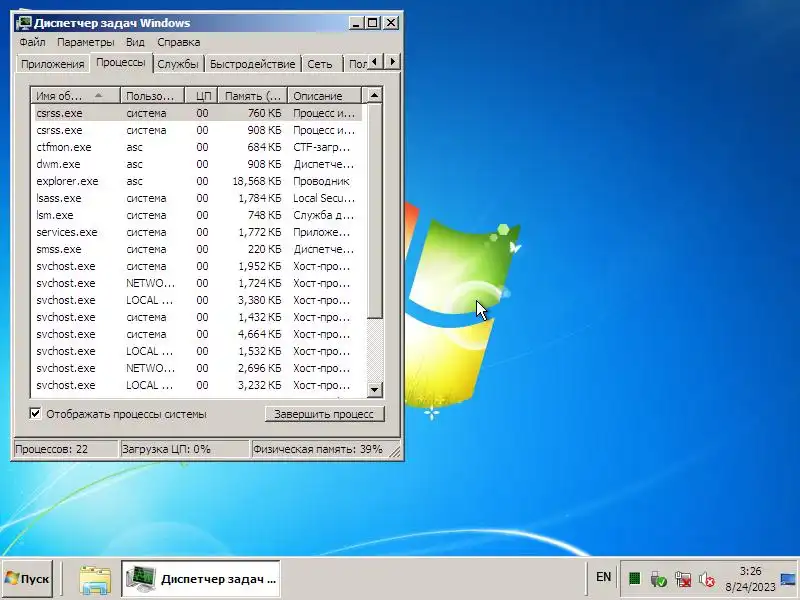
Task: Select the dwm.exe process row
Action: (x=198, y=164)
